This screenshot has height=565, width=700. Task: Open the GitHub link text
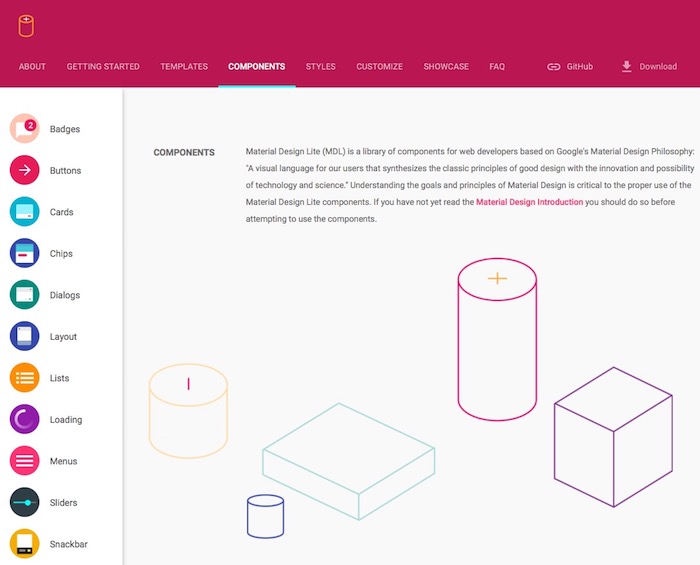tap(579, 66)
